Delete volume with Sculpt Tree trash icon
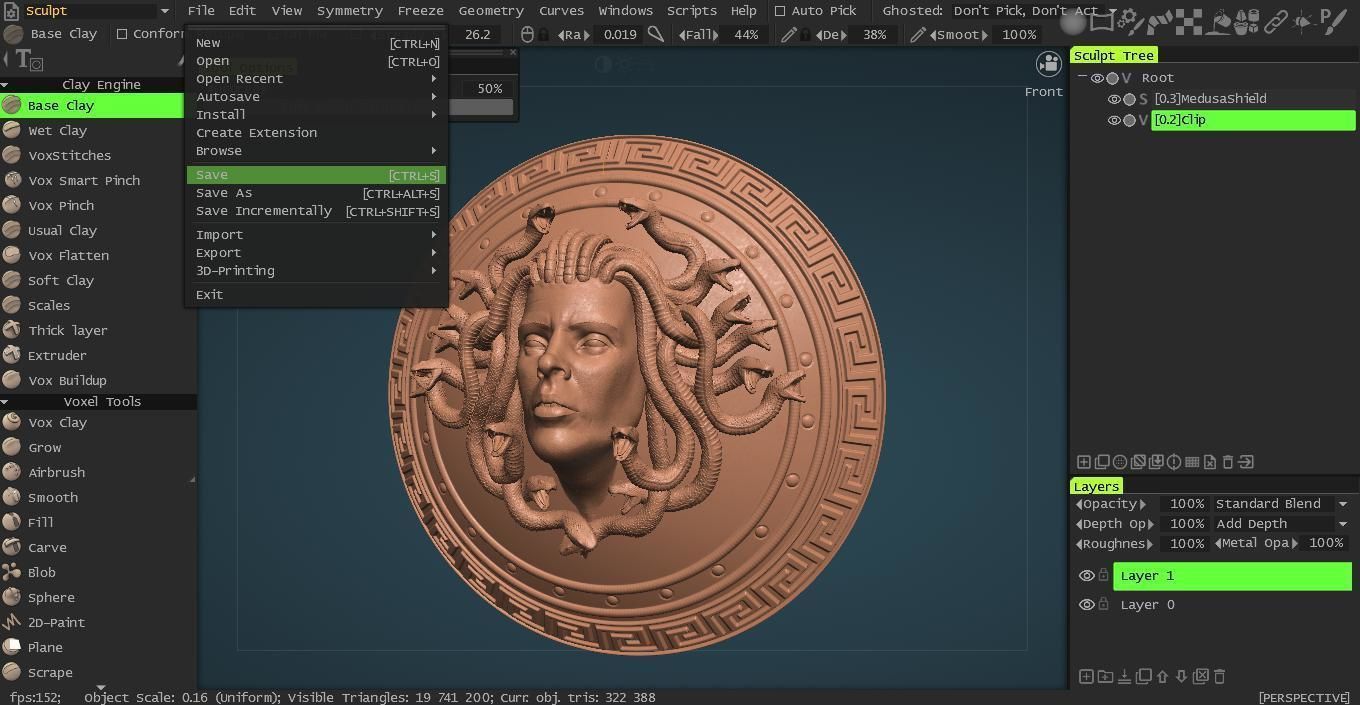The width and height of the screenshot is (1360, 705). point(1228,462)
